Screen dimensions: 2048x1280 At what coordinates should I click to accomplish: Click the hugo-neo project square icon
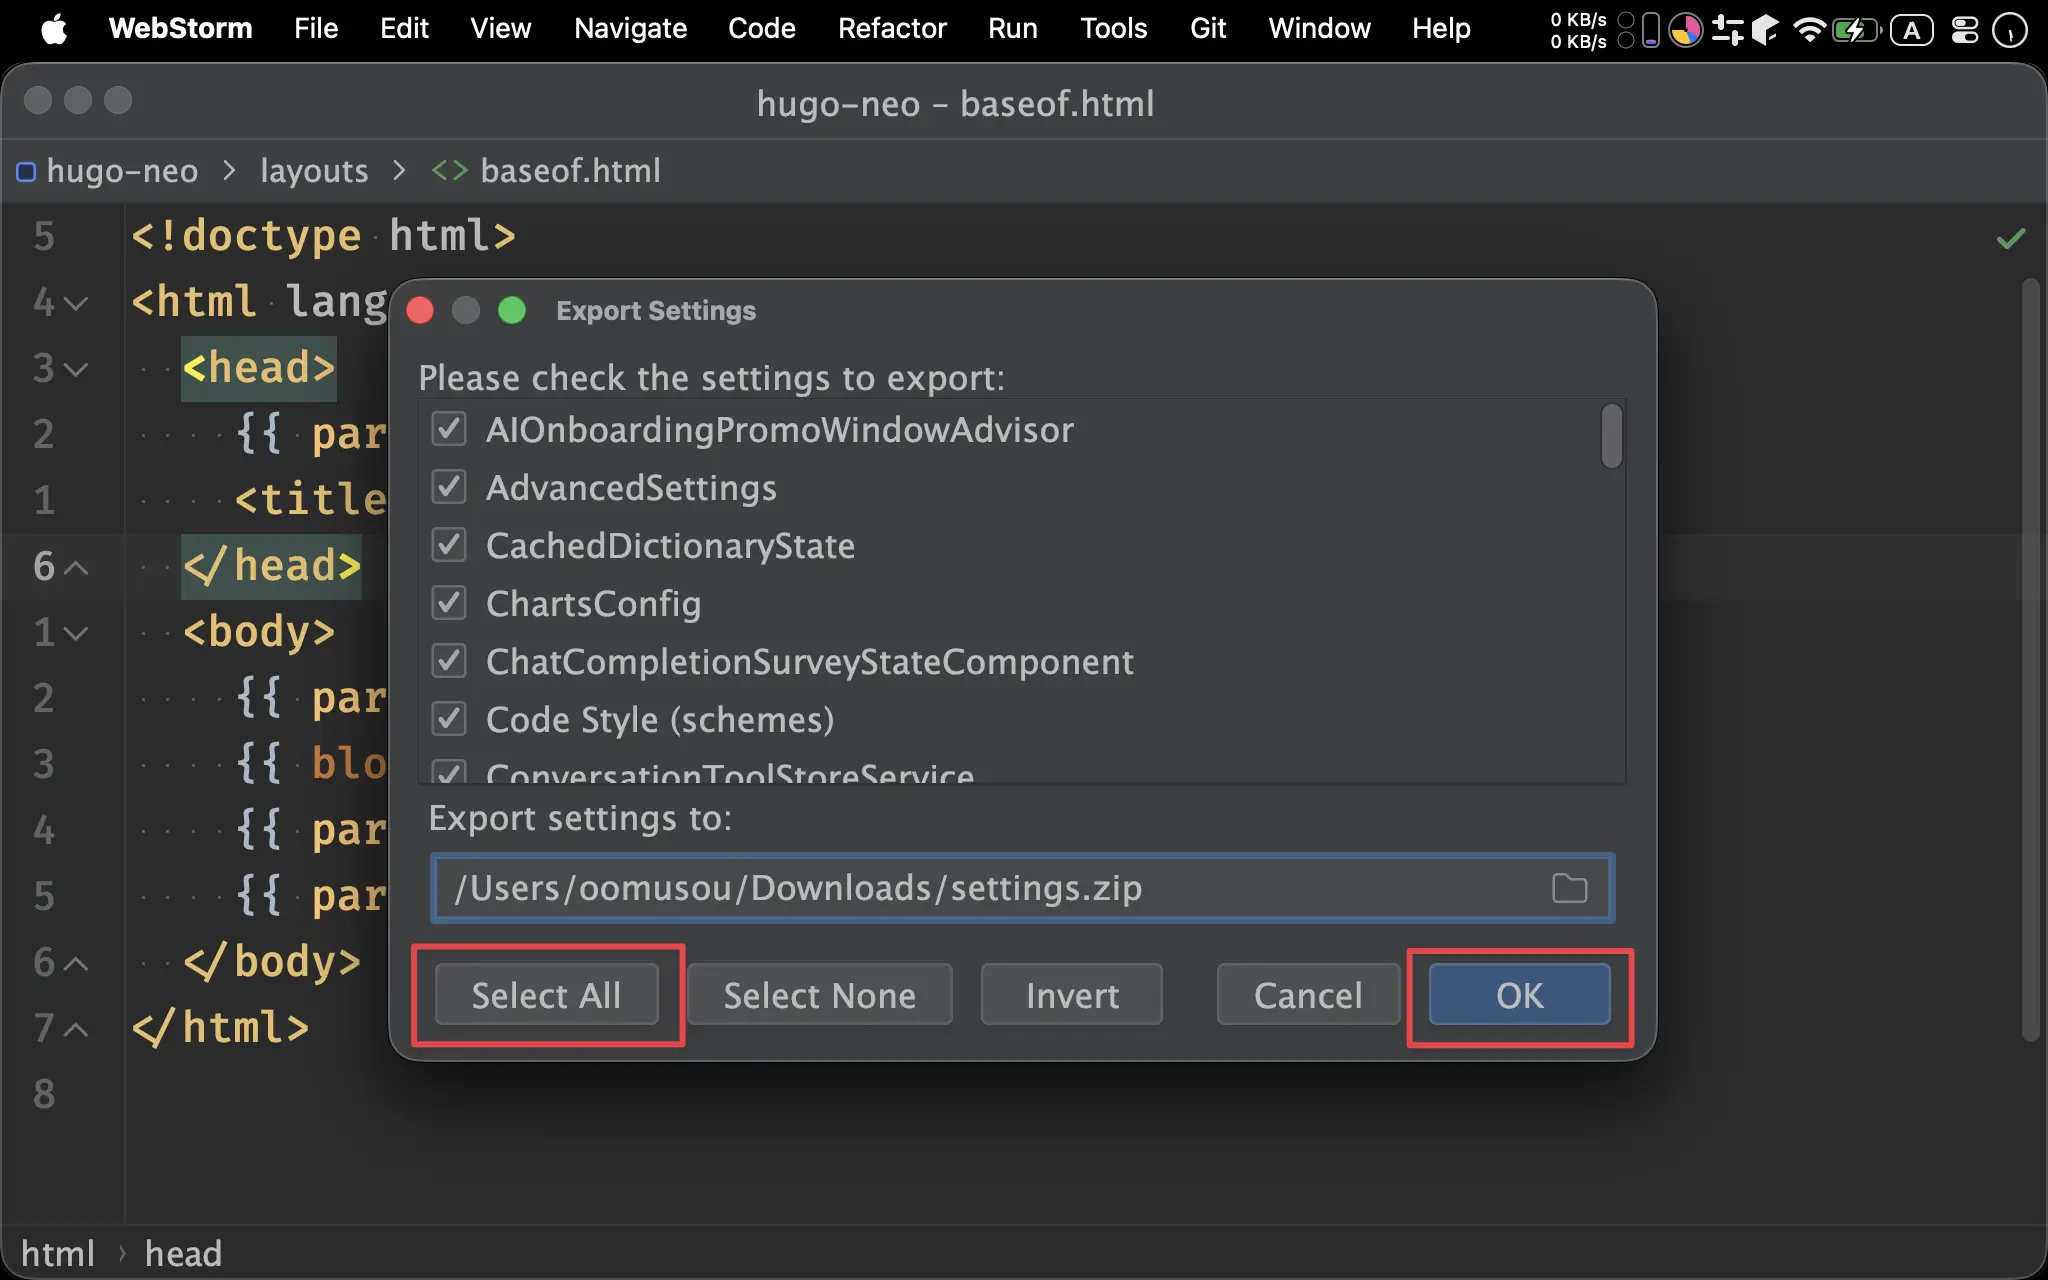26,172
